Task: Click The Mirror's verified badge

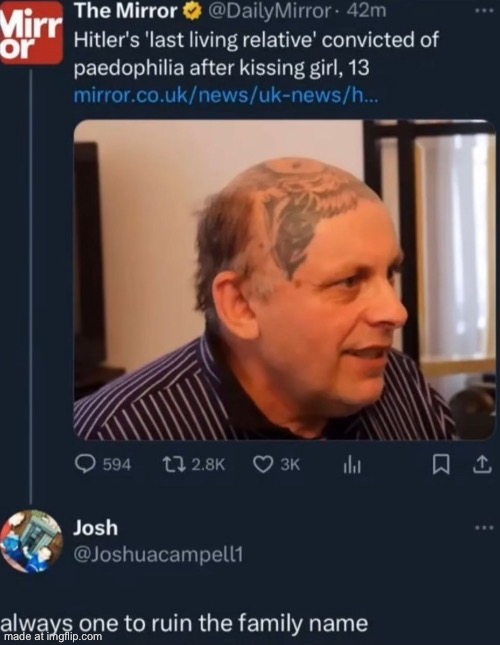Action: (x=192, y=12)
